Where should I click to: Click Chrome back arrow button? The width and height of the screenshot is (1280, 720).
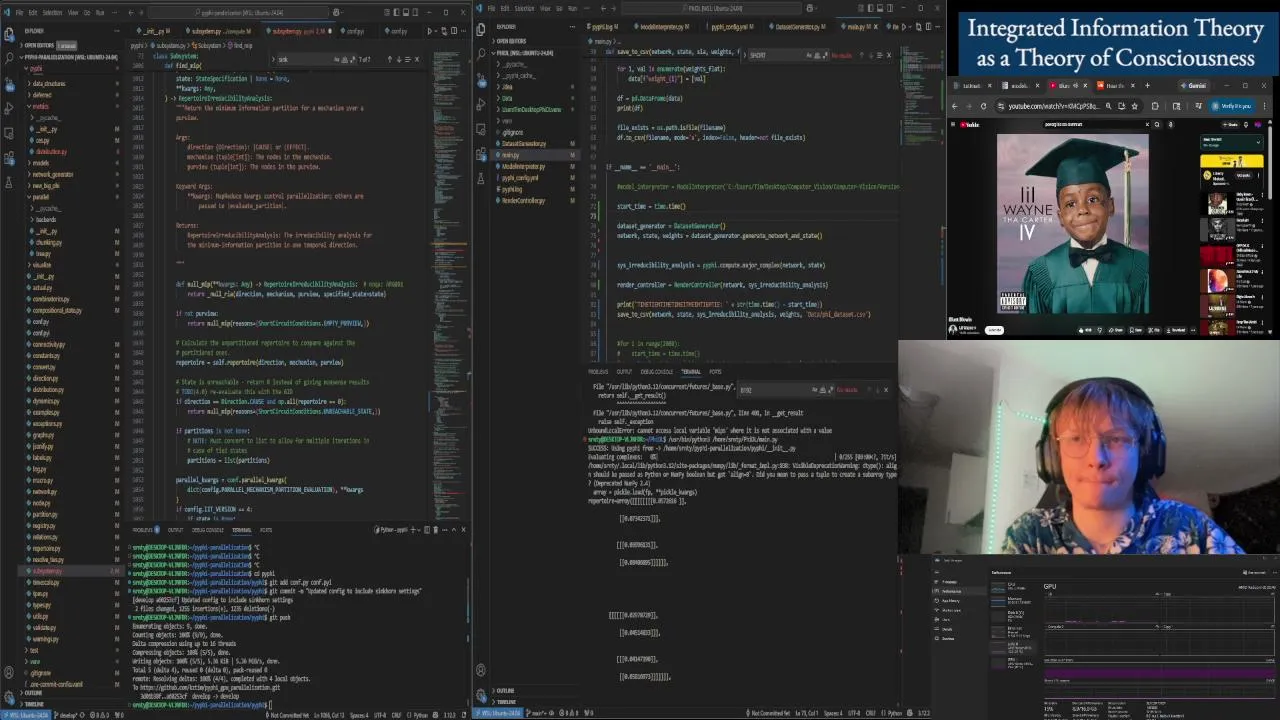(x=955, y=106)
